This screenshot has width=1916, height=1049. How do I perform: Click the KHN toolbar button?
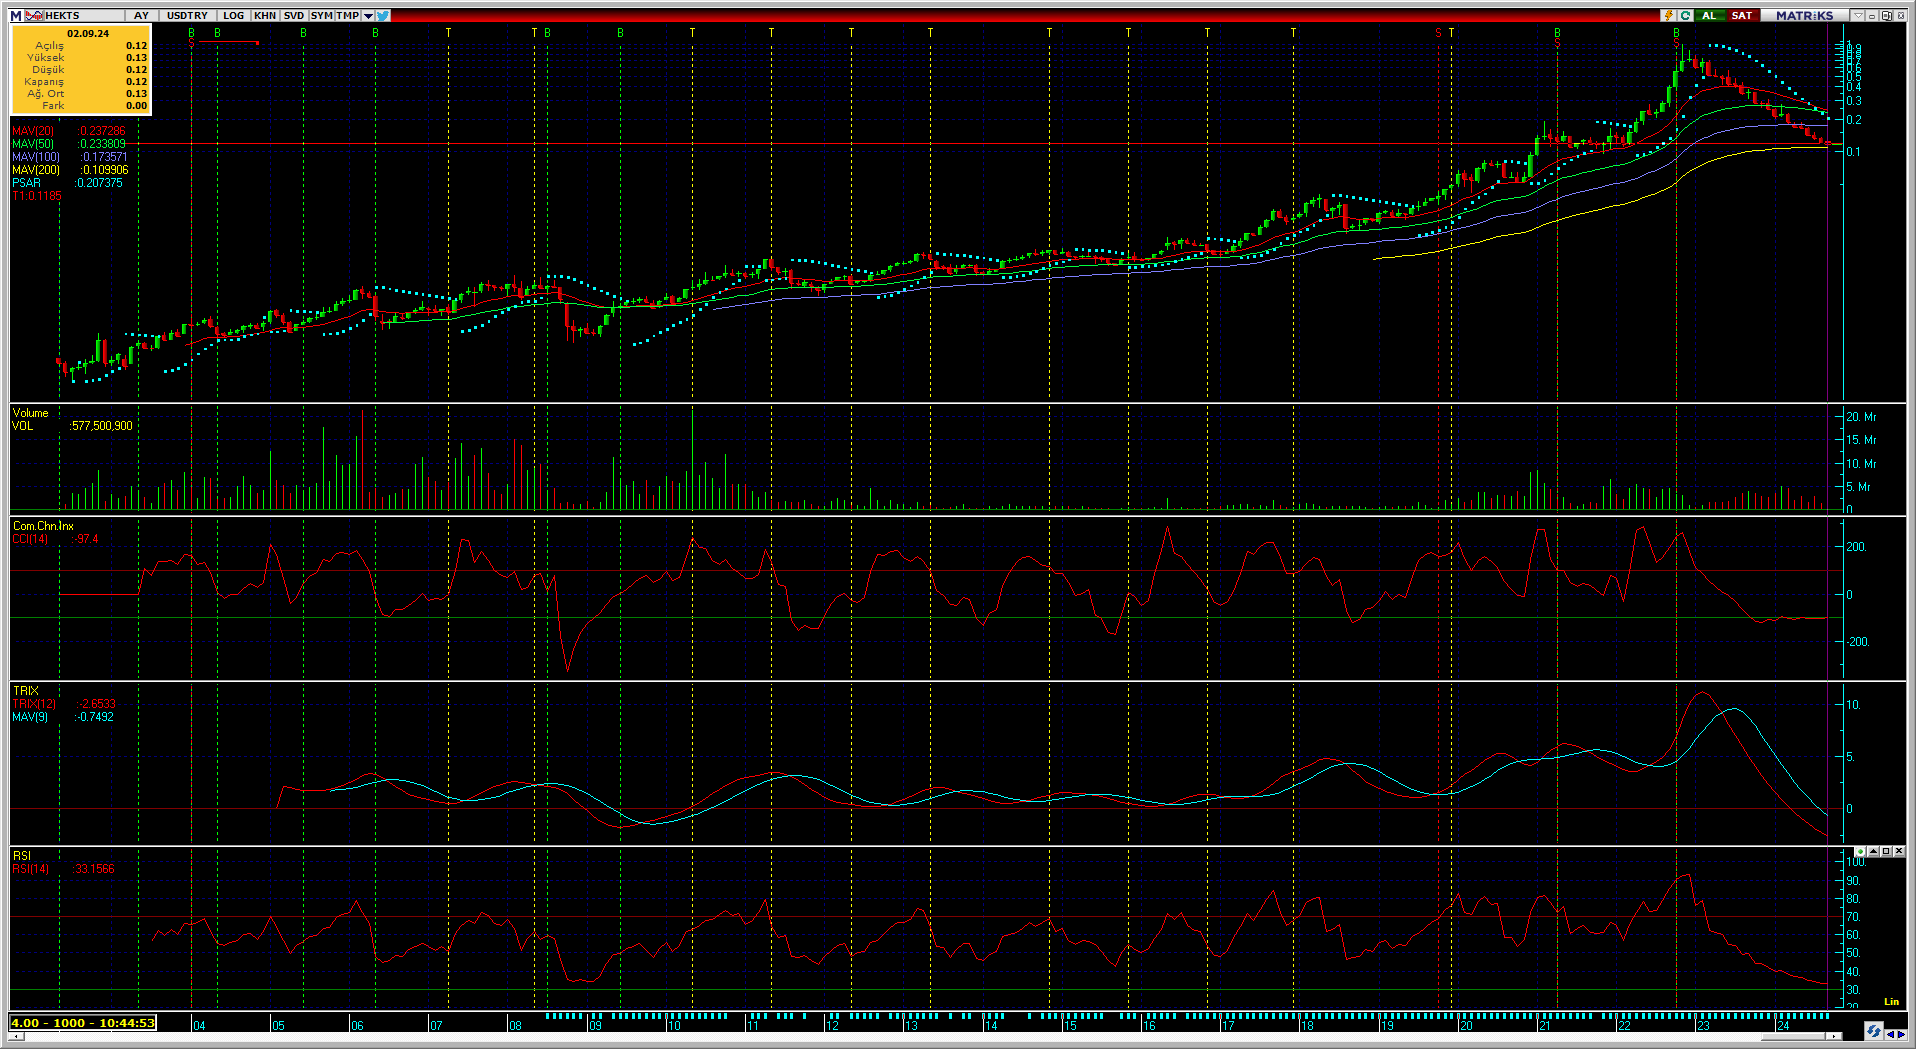point(265,15)
